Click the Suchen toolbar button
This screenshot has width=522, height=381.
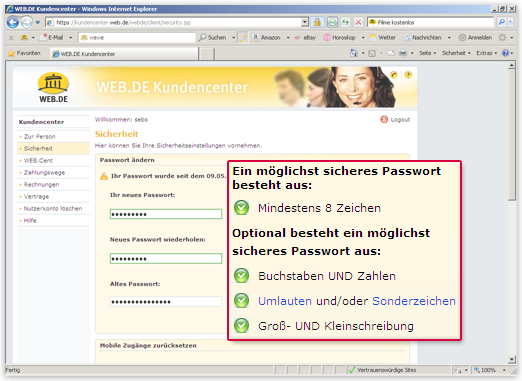tap(212, 38)
